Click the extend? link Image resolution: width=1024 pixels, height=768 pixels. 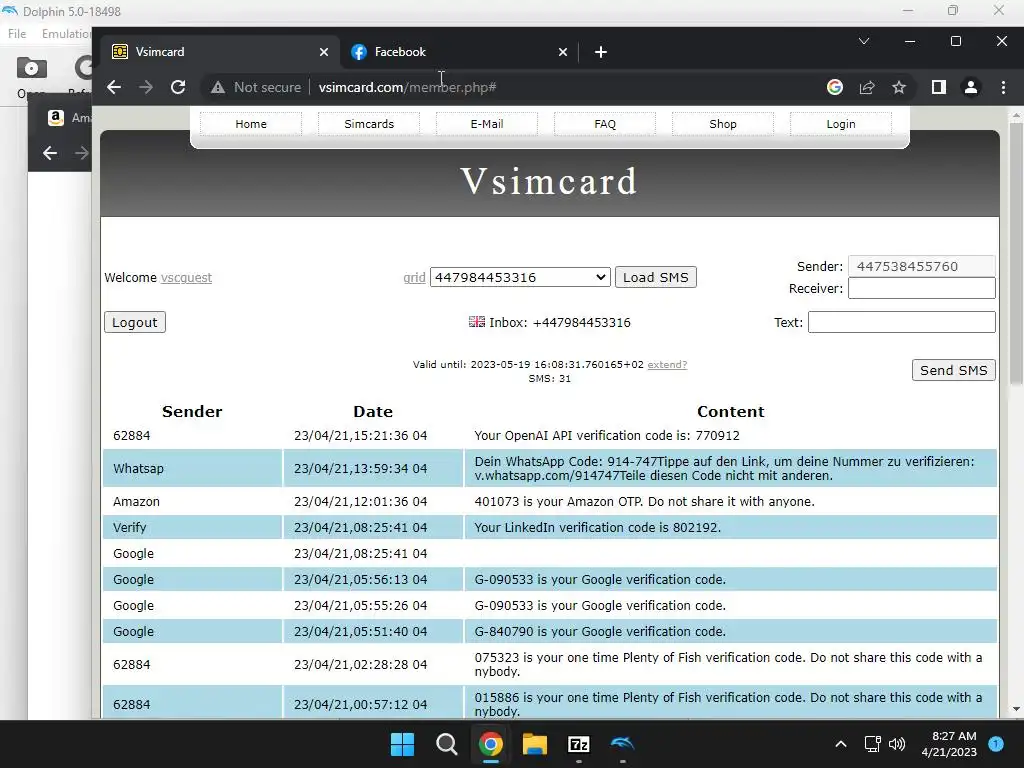coord(667,364)
